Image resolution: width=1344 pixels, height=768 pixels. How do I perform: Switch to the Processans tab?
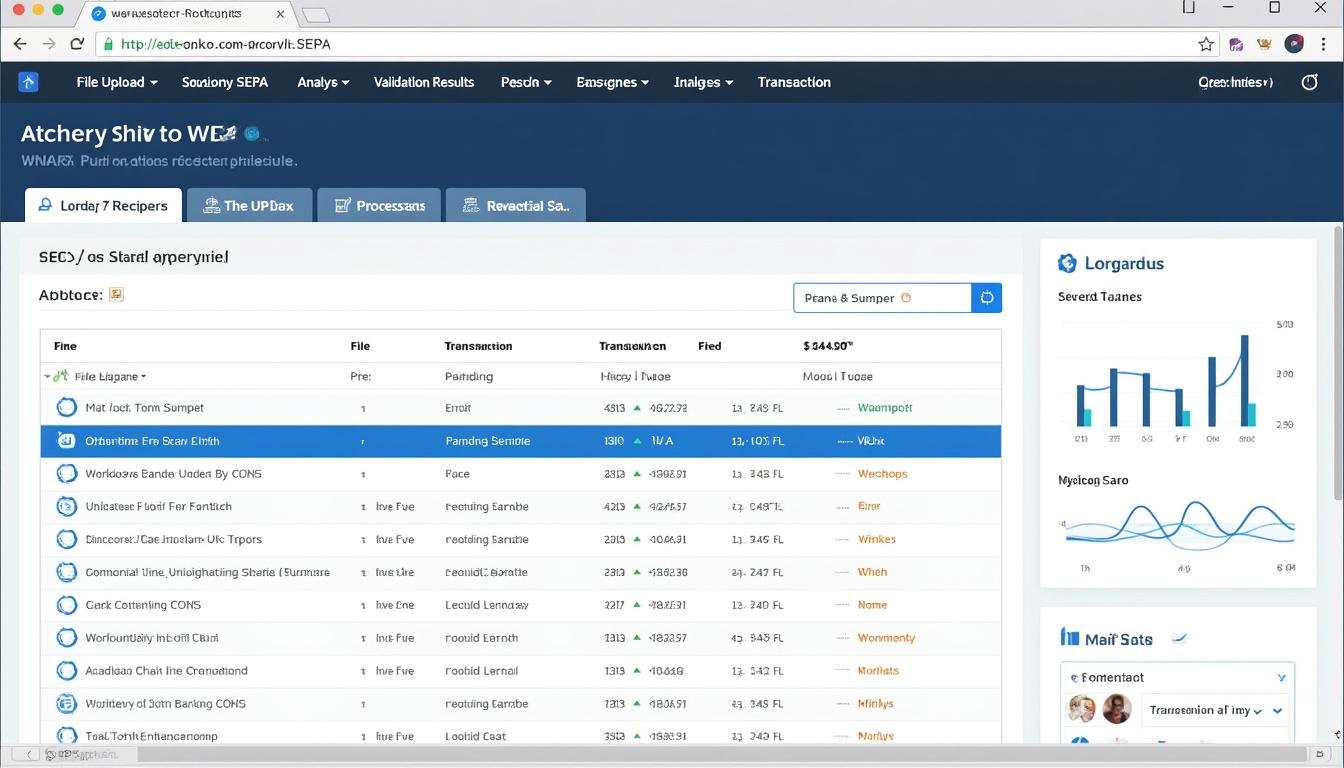(x=379, y=205)
